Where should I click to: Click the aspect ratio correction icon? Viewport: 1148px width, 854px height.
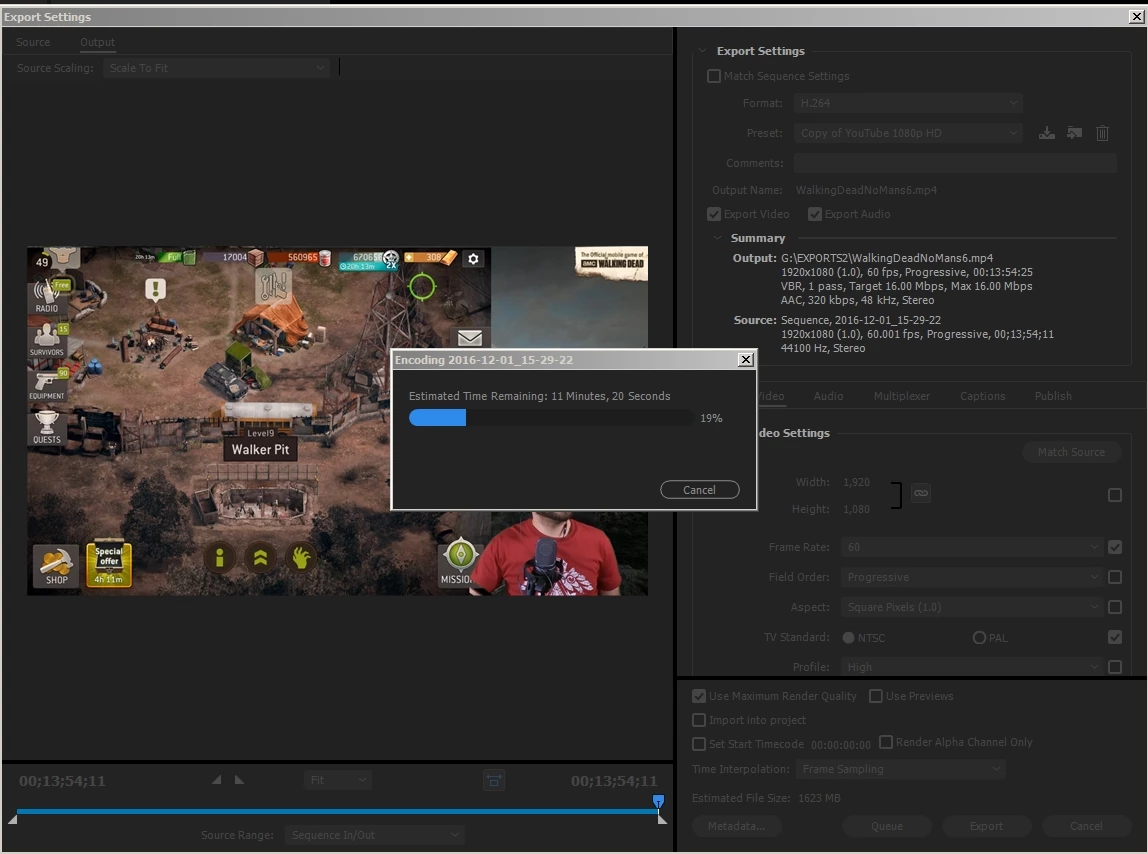tap(494, 780)
